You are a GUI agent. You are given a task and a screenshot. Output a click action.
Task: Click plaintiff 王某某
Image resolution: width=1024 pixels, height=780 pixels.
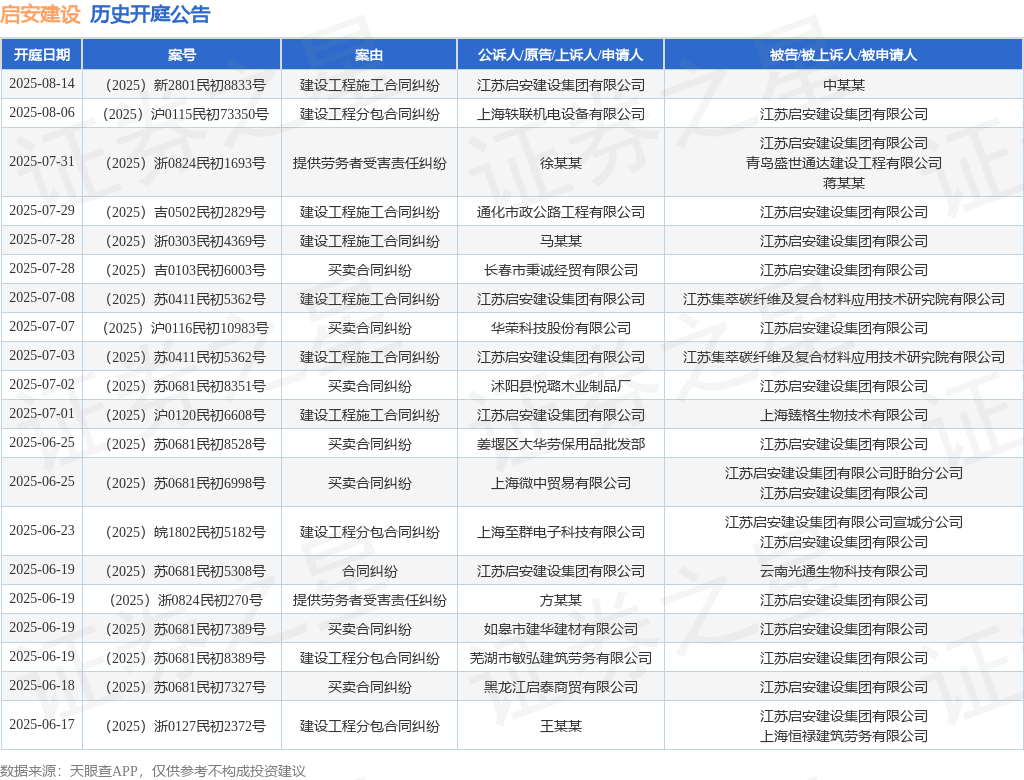(x=561, y=726)
